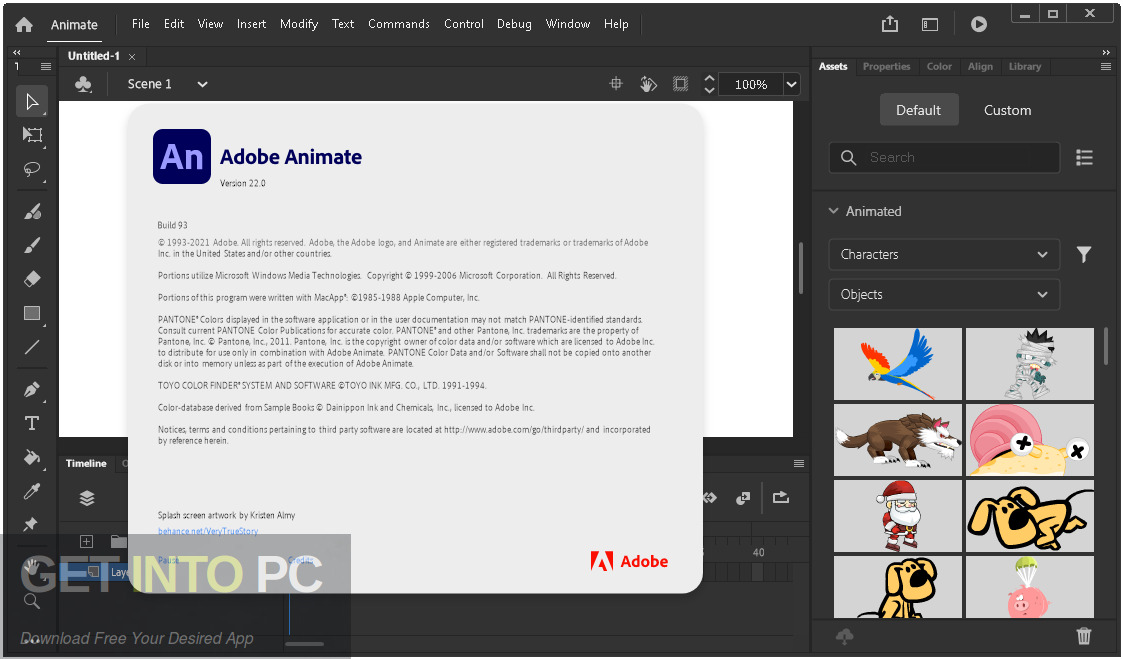1123x659 pixels.
Task: Select the Classic Brush tool
Action: (32, 245)
